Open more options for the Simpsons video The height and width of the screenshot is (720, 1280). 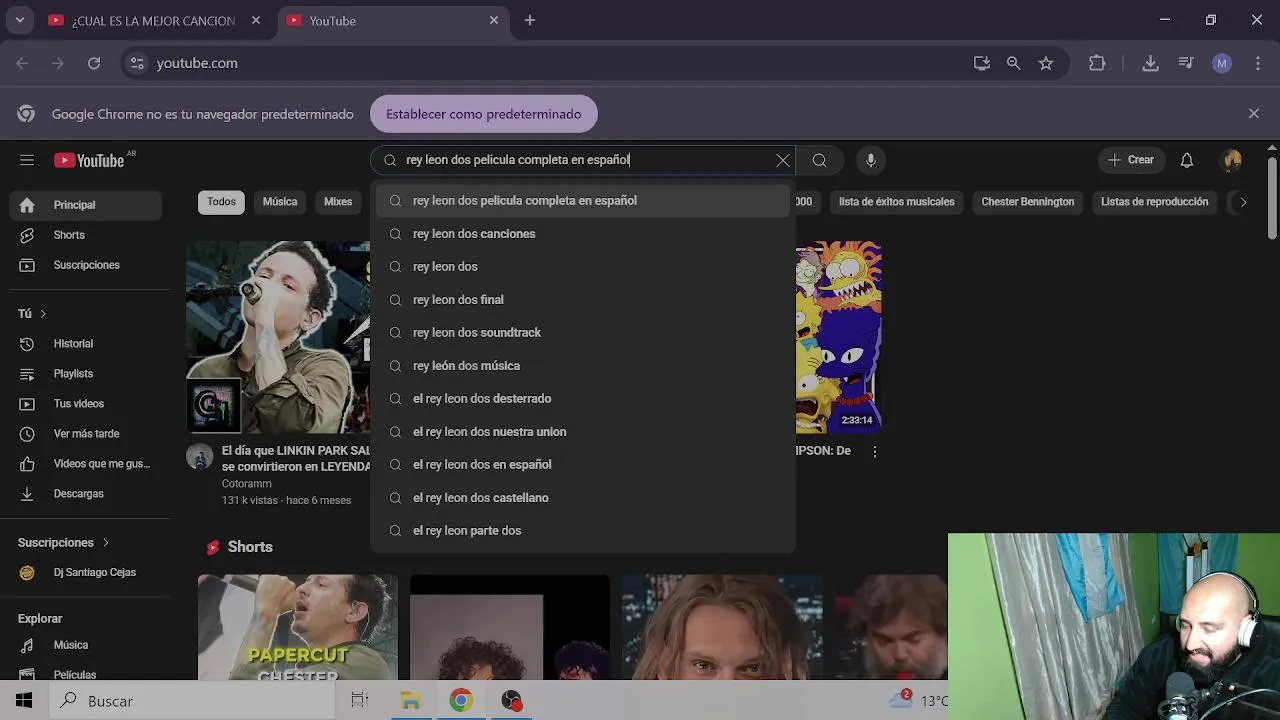(x=875, y=452)
